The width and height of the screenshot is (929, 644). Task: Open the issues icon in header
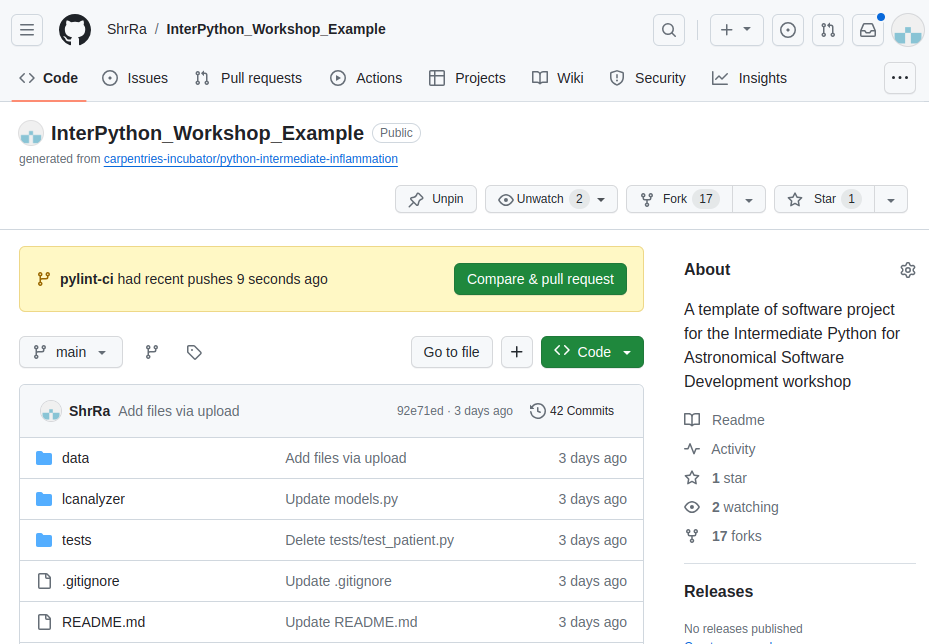[x=788, y=30]
